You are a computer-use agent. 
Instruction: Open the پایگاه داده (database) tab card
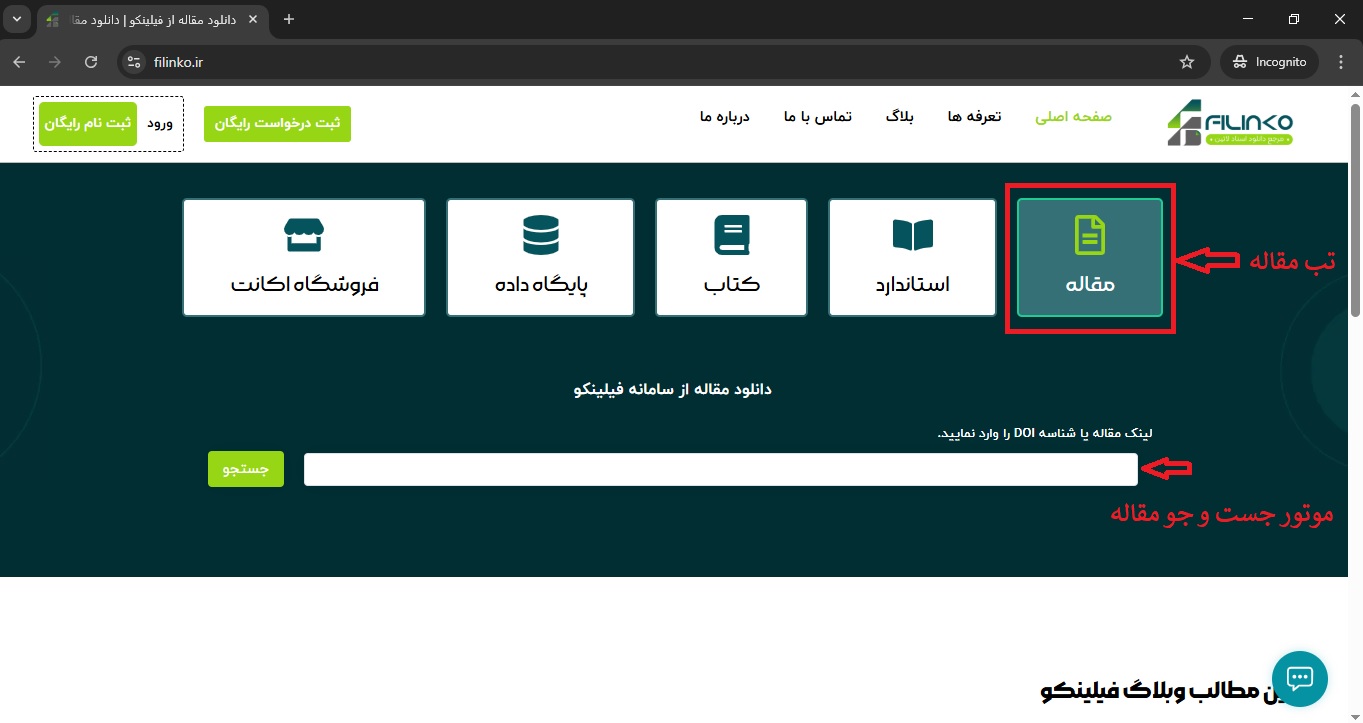point(540,258)
